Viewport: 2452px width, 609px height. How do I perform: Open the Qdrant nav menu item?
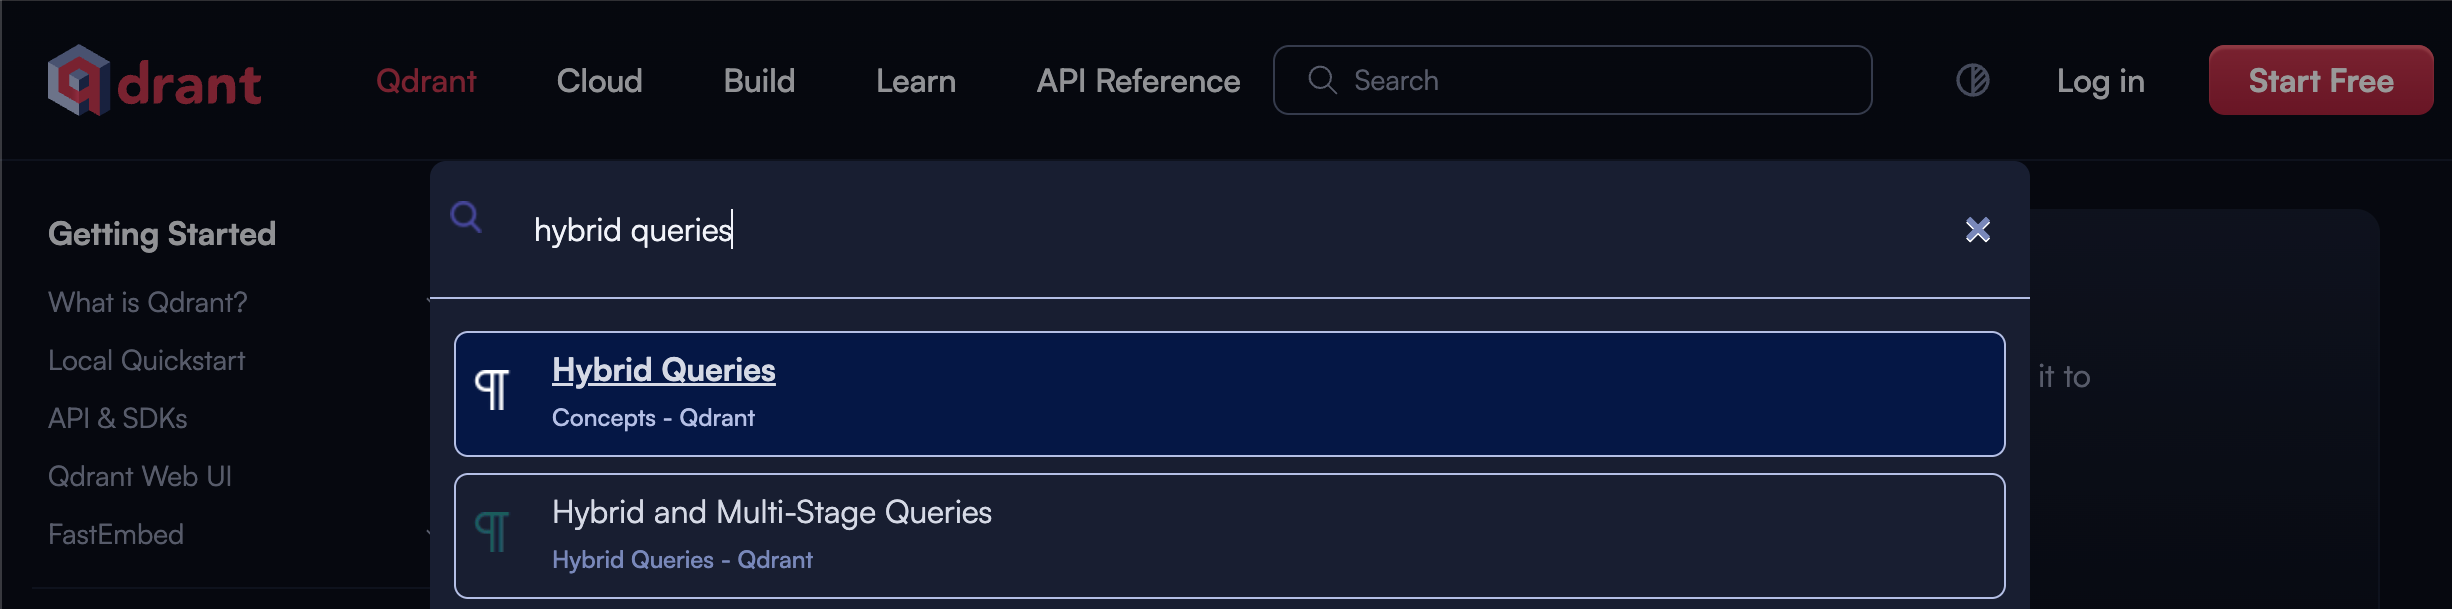pyautogui.click(x=426, y=81)
